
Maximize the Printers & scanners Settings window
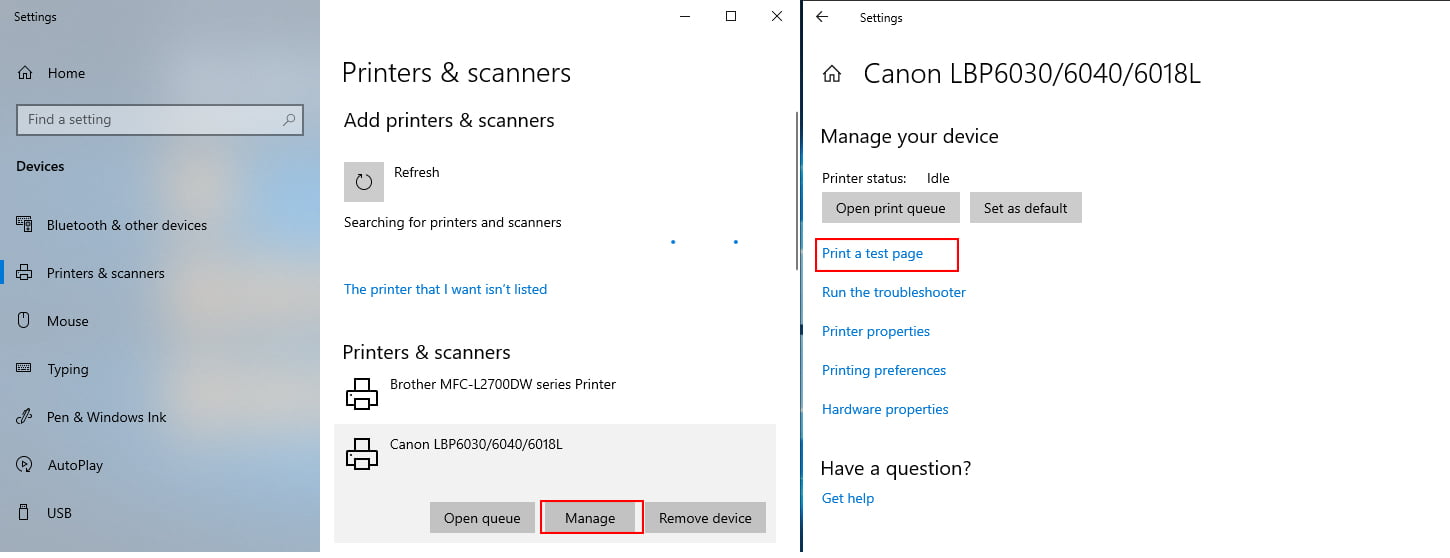point(731,16)
